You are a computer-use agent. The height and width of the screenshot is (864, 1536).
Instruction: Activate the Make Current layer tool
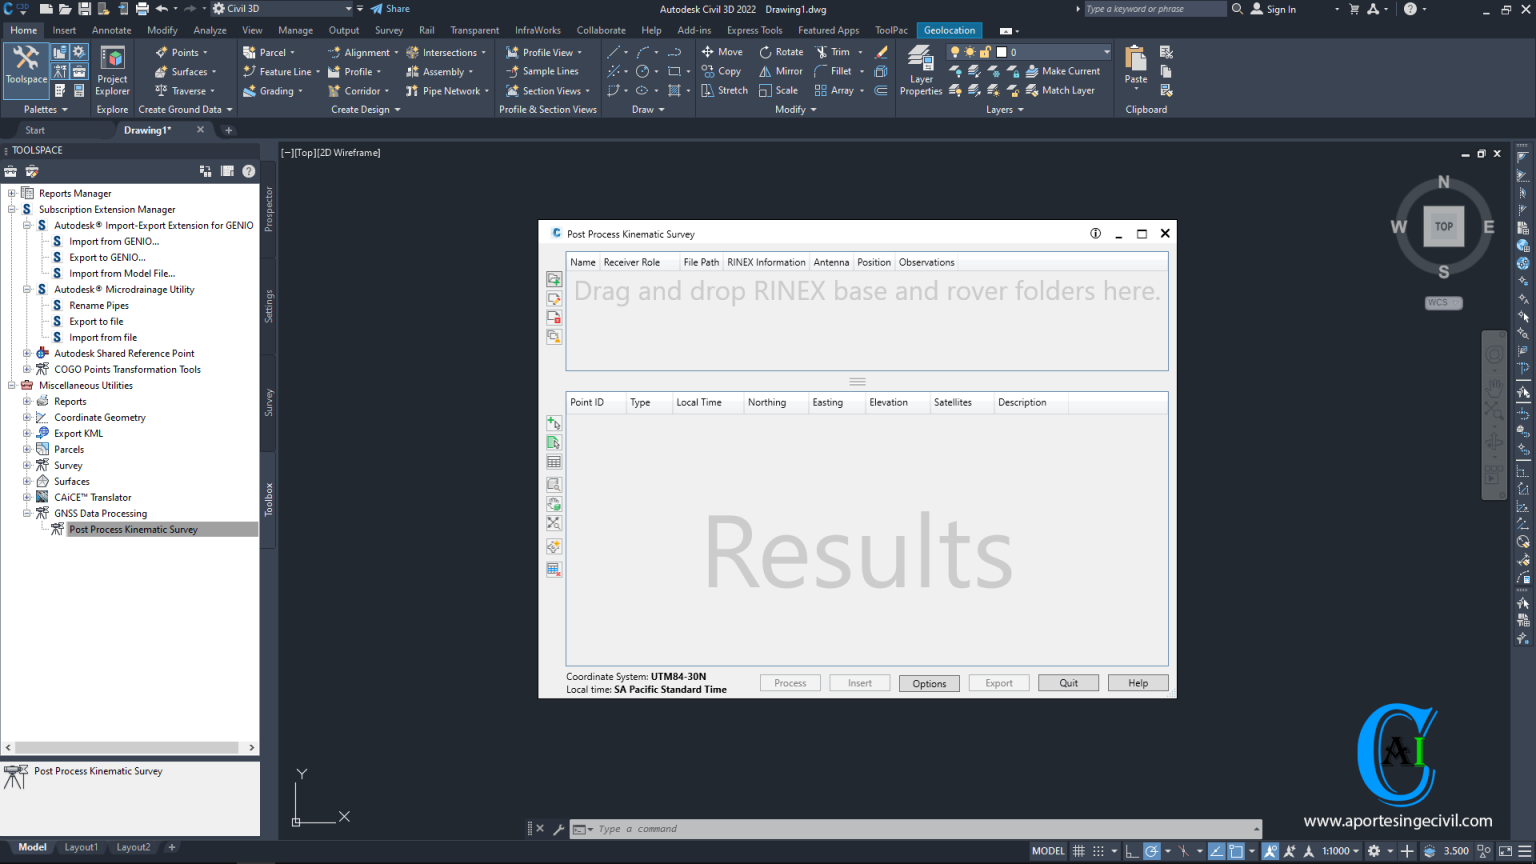click(1063, 71)
